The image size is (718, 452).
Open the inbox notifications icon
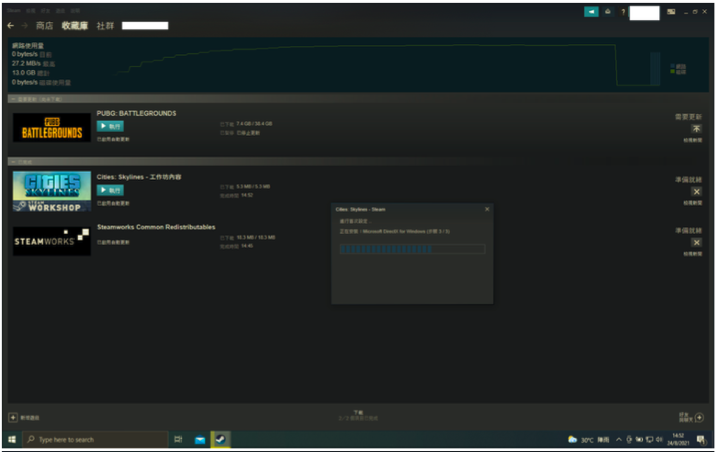608,12
